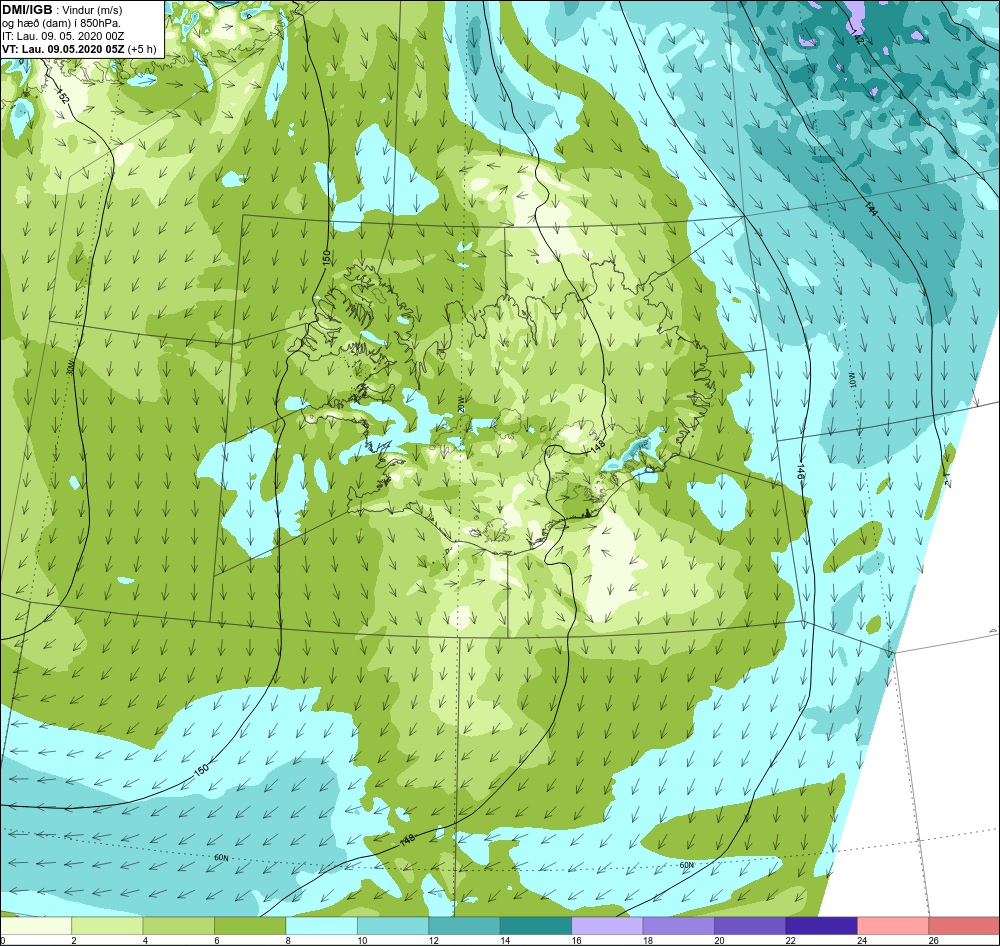
Task: Click the '144' height contour label
Action: coord(871,207)
